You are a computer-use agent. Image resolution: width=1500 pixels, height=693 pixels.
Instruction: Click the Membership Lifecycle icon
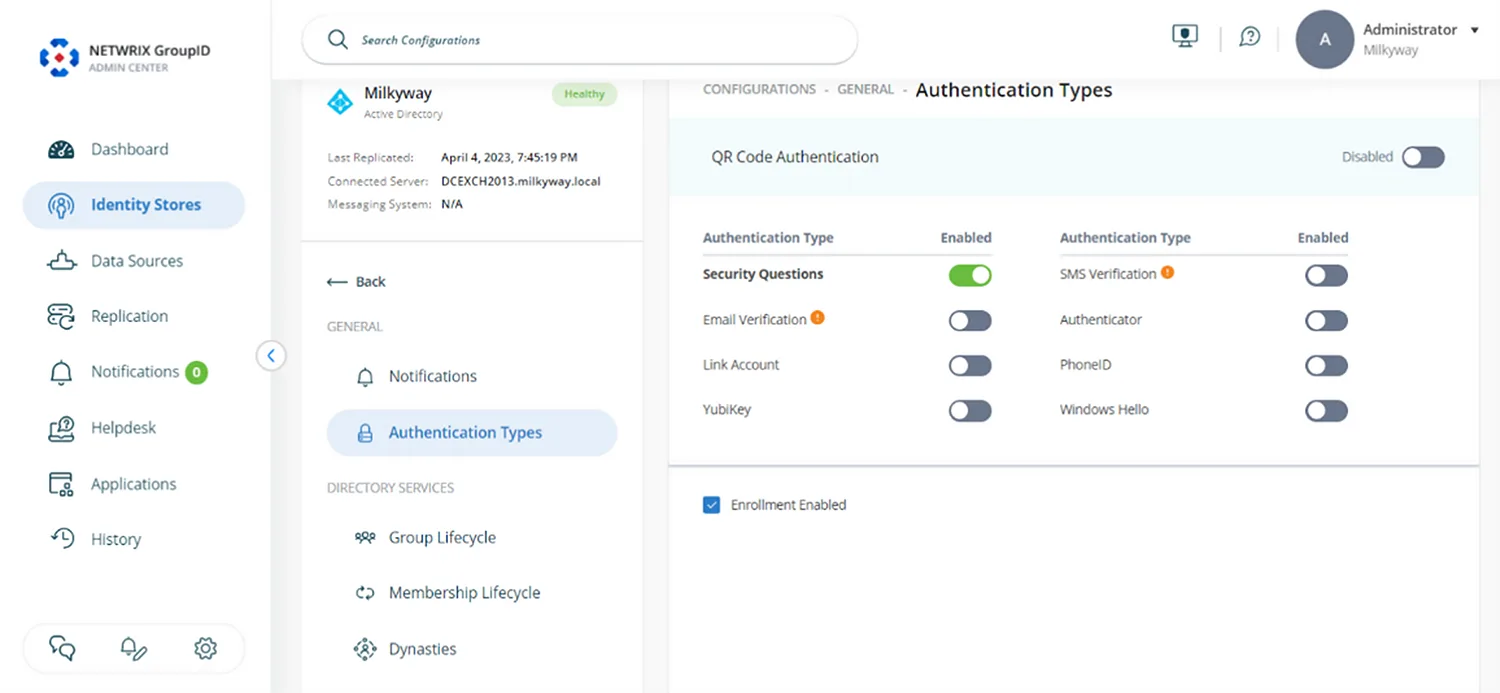coord(365,594)
